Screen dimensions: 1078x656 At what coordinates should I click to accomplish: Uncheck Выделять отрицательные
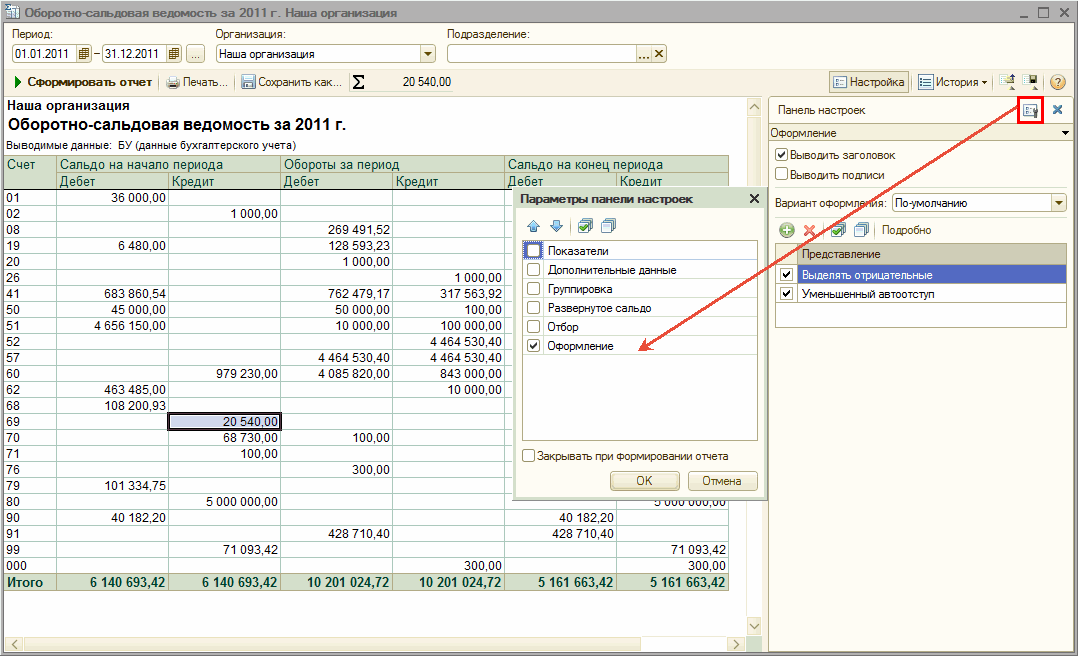tap(787, 274)
